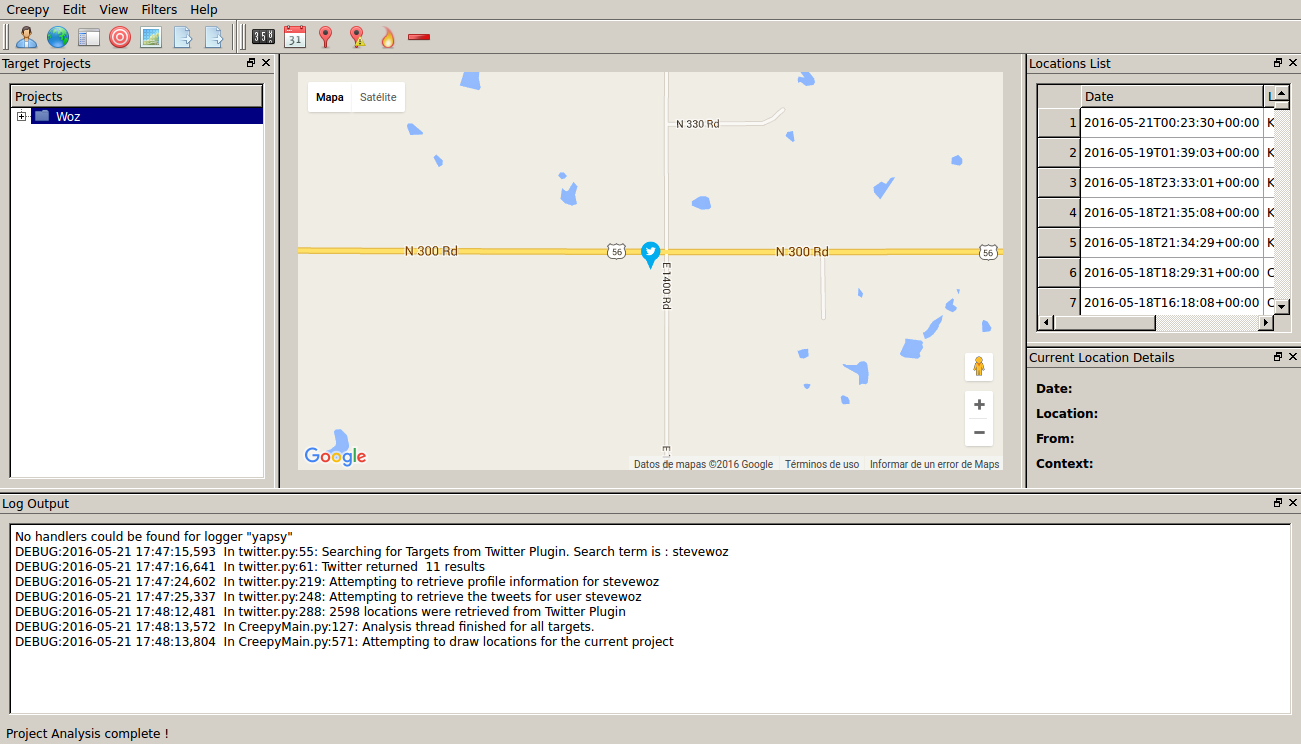Select location row 2016-05-18T23:33:01
The image size is (1301, 744).
[x=1172, y=182]
